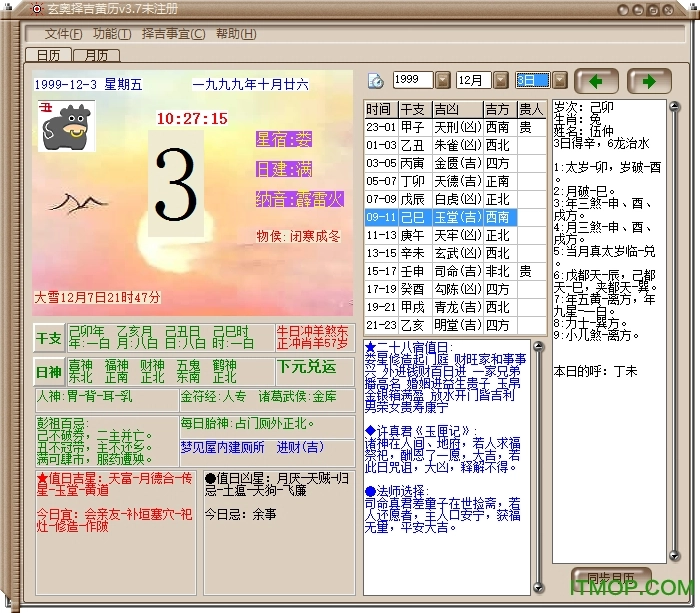Switch to the 月历 tab
The width and height of the screenshot is (700, 613).
coord(97,55)
